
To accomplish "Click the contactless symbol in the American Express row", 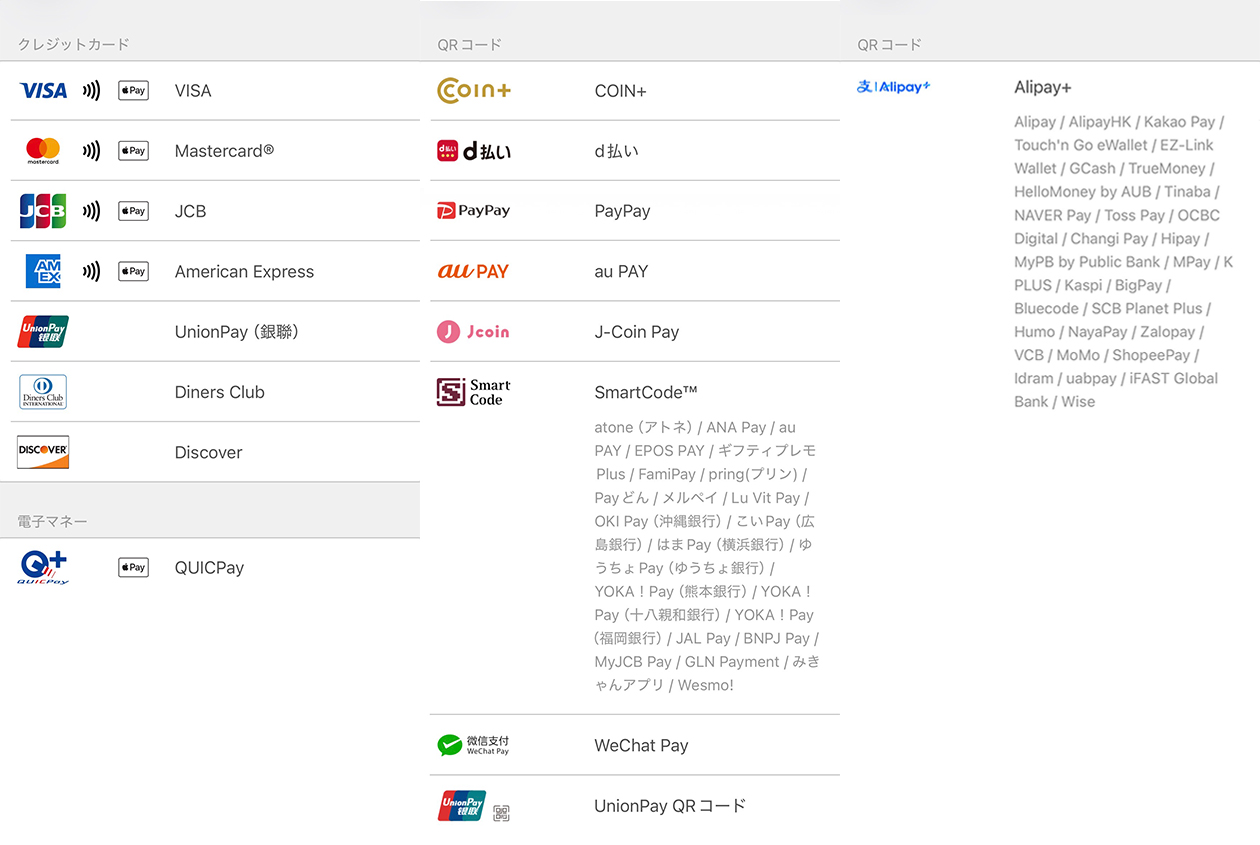I will (91, 271).
